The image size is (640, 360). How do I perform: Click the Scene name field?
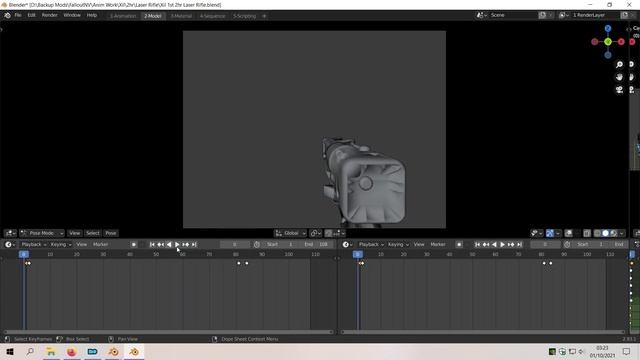coord(513,15)
